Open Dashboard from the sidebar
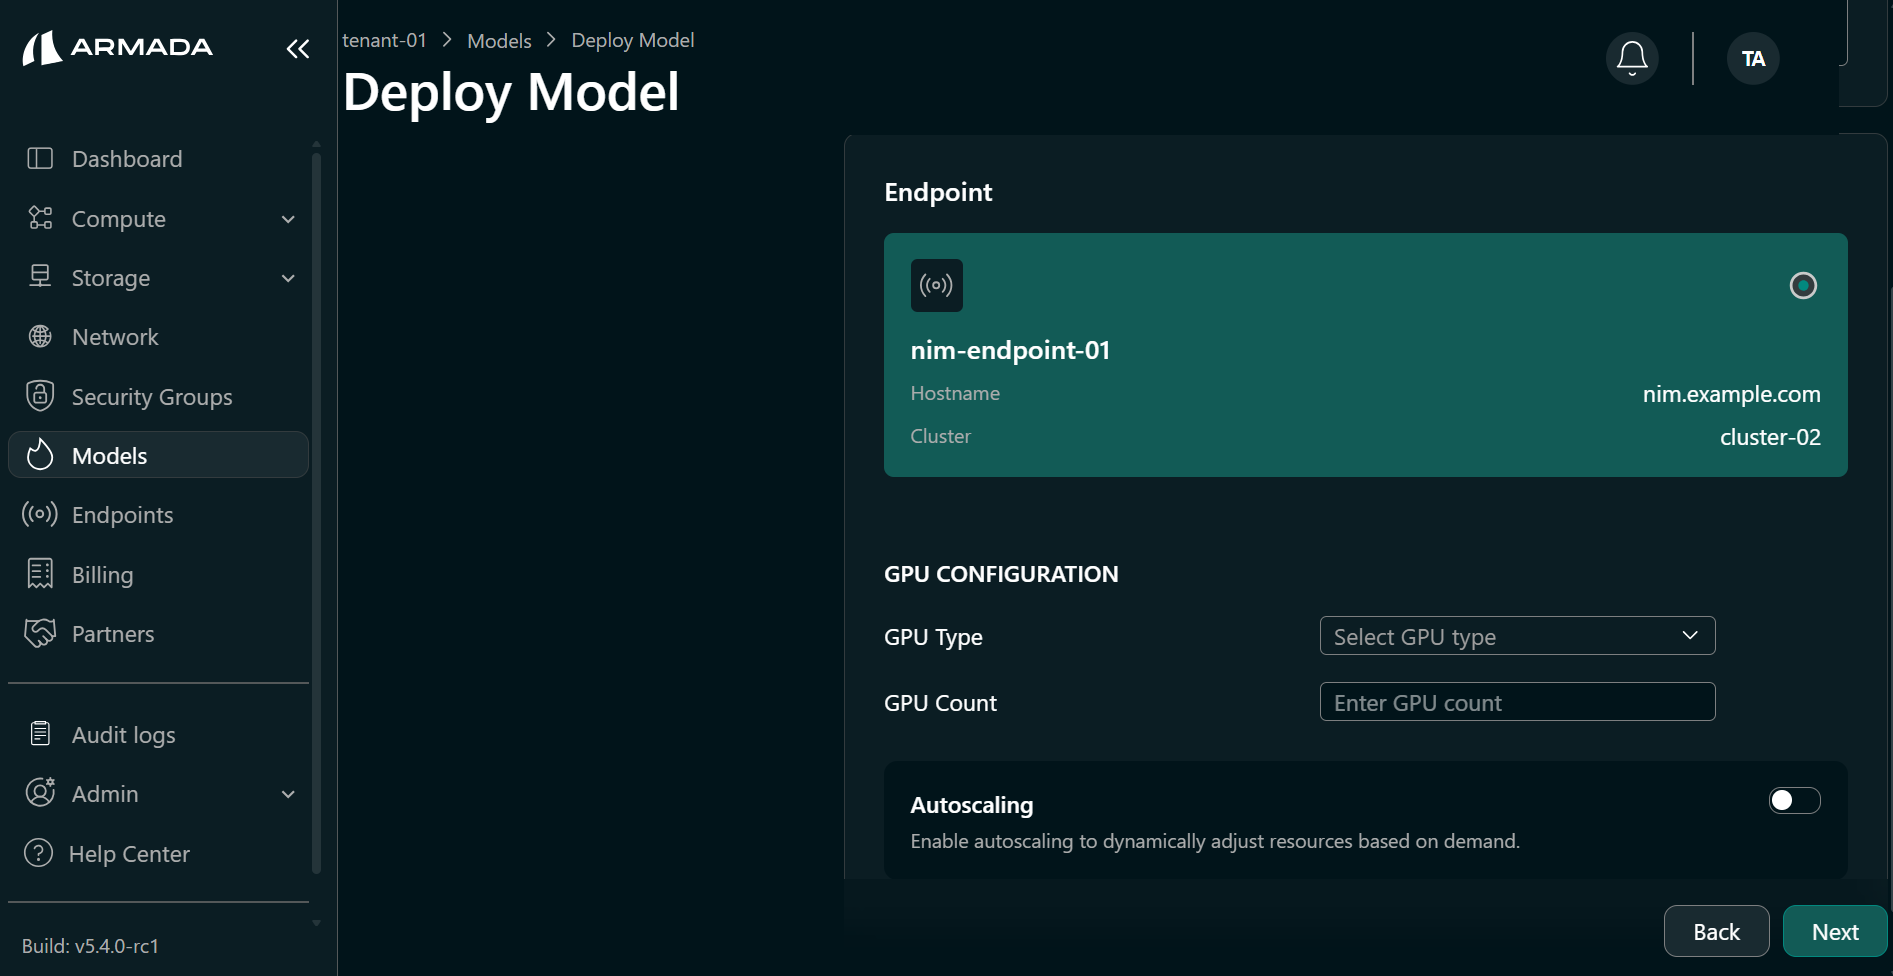 tap(158, 159)
